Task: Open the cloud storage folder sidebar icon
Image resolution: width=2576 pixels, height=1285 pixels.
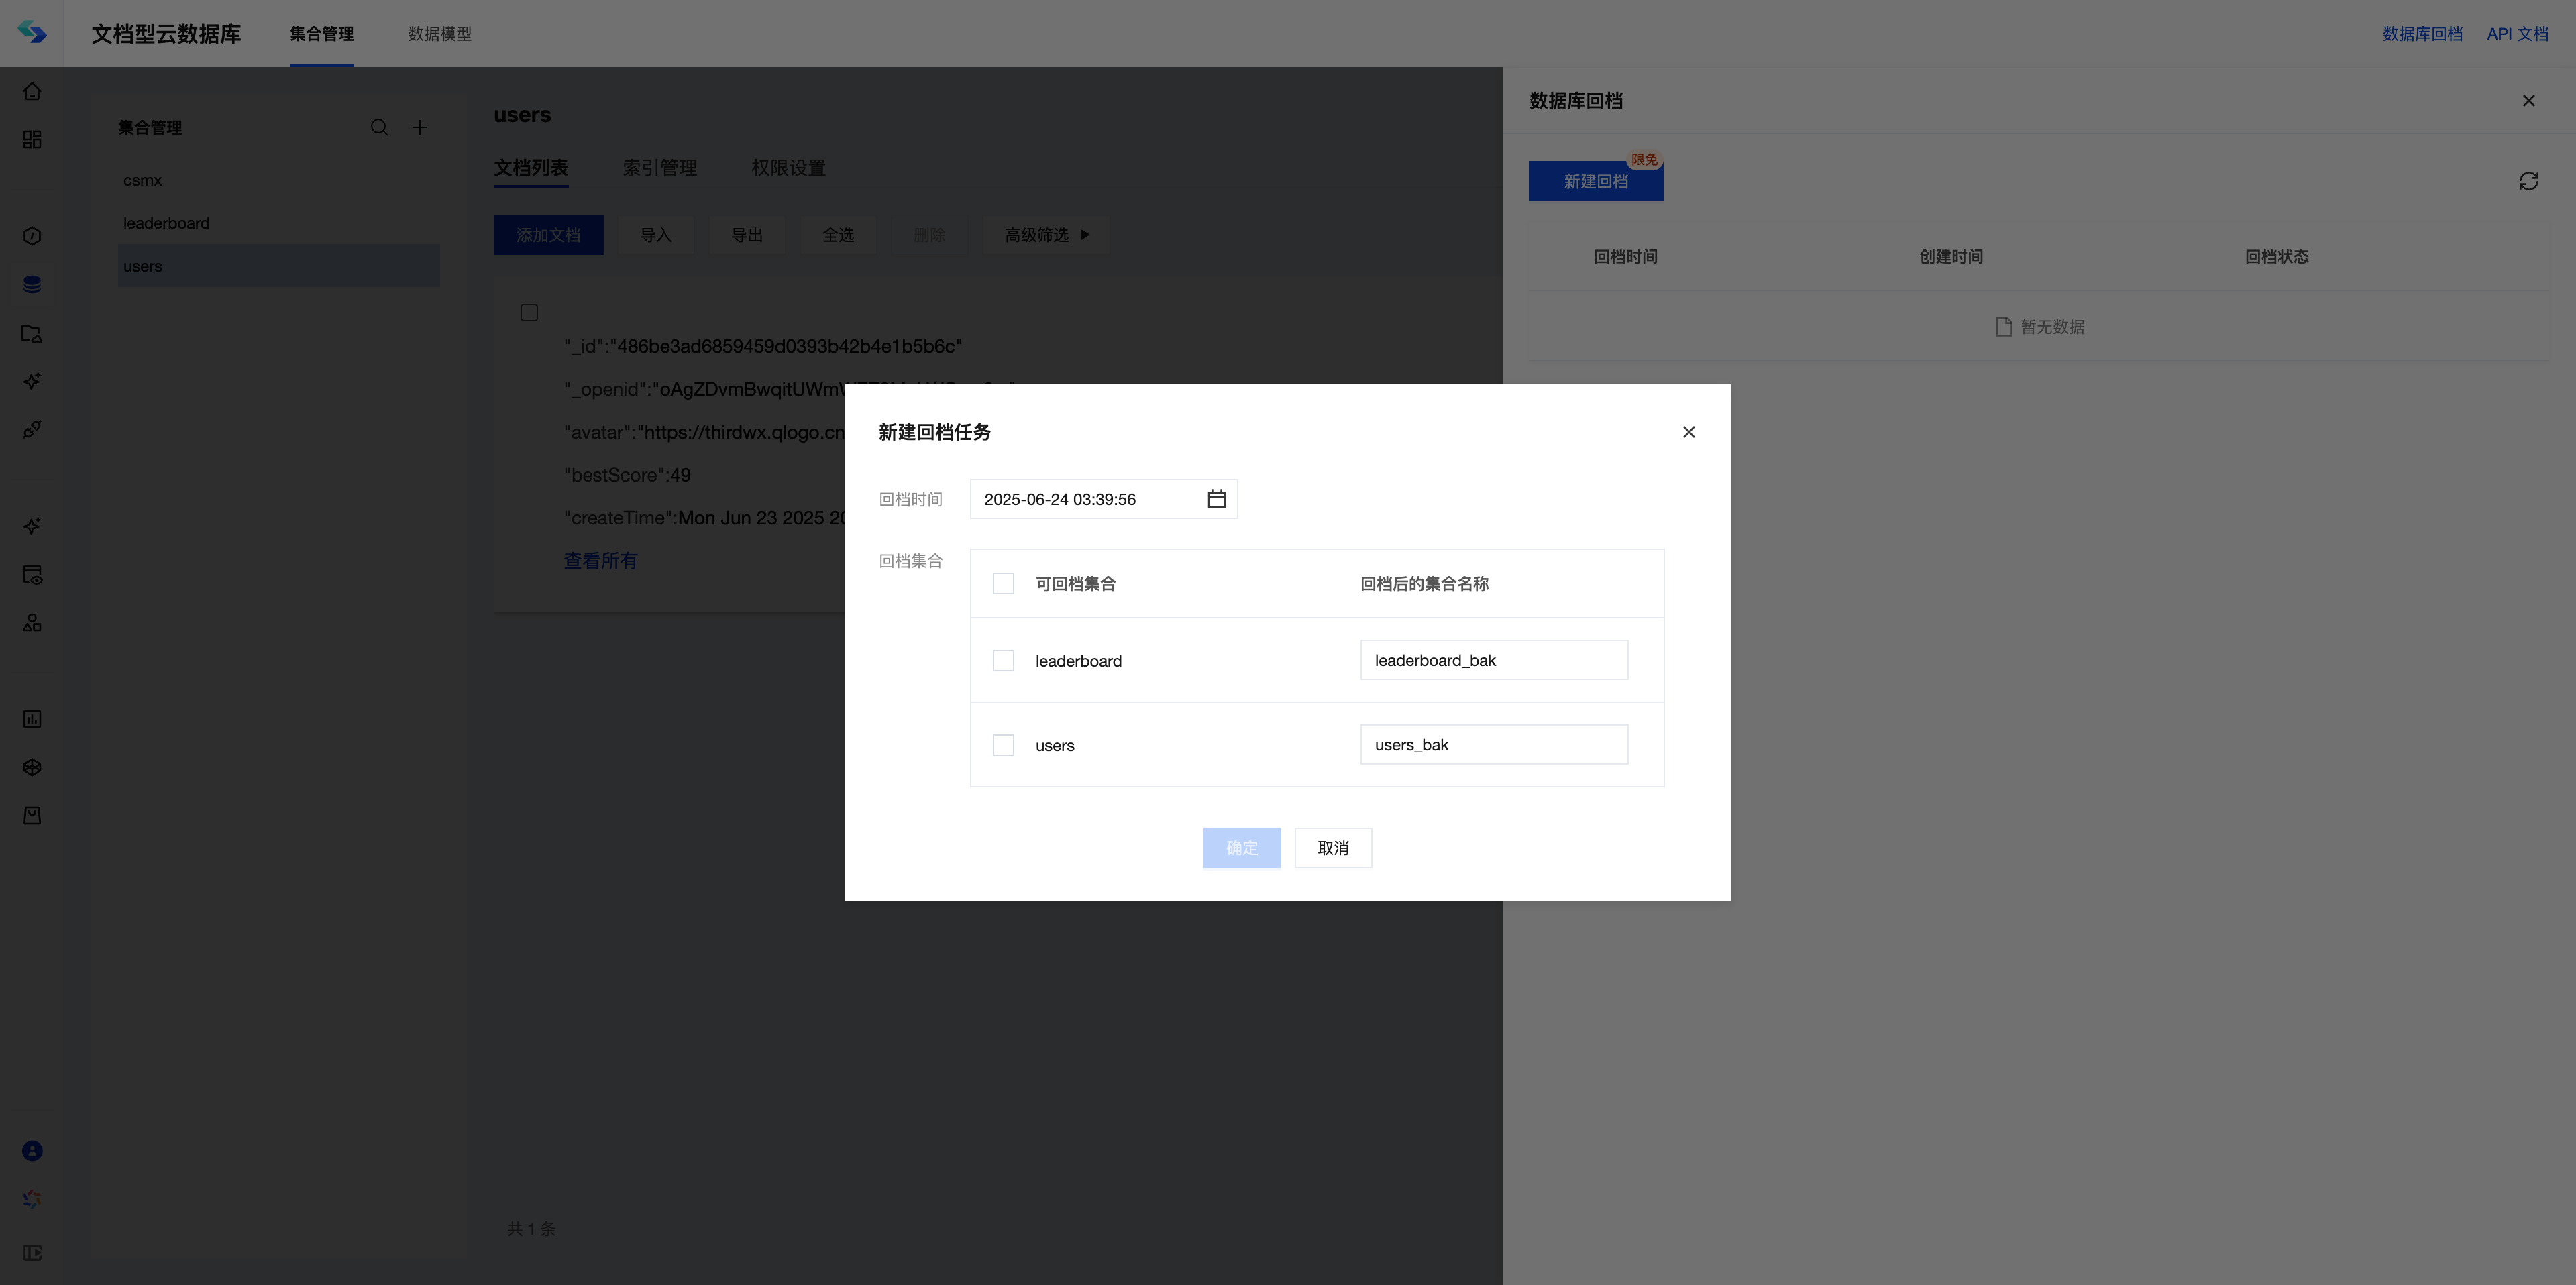Action: [32, 333]
